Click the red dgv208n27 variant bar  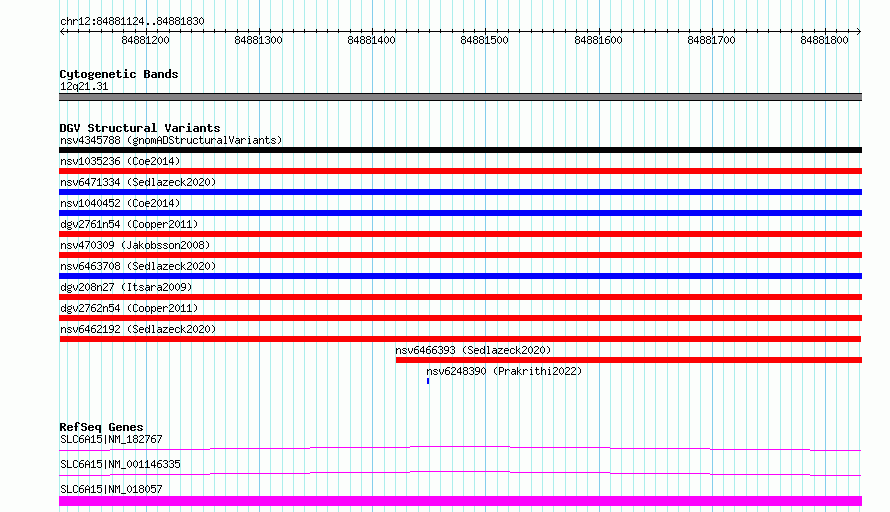point(460,297)
